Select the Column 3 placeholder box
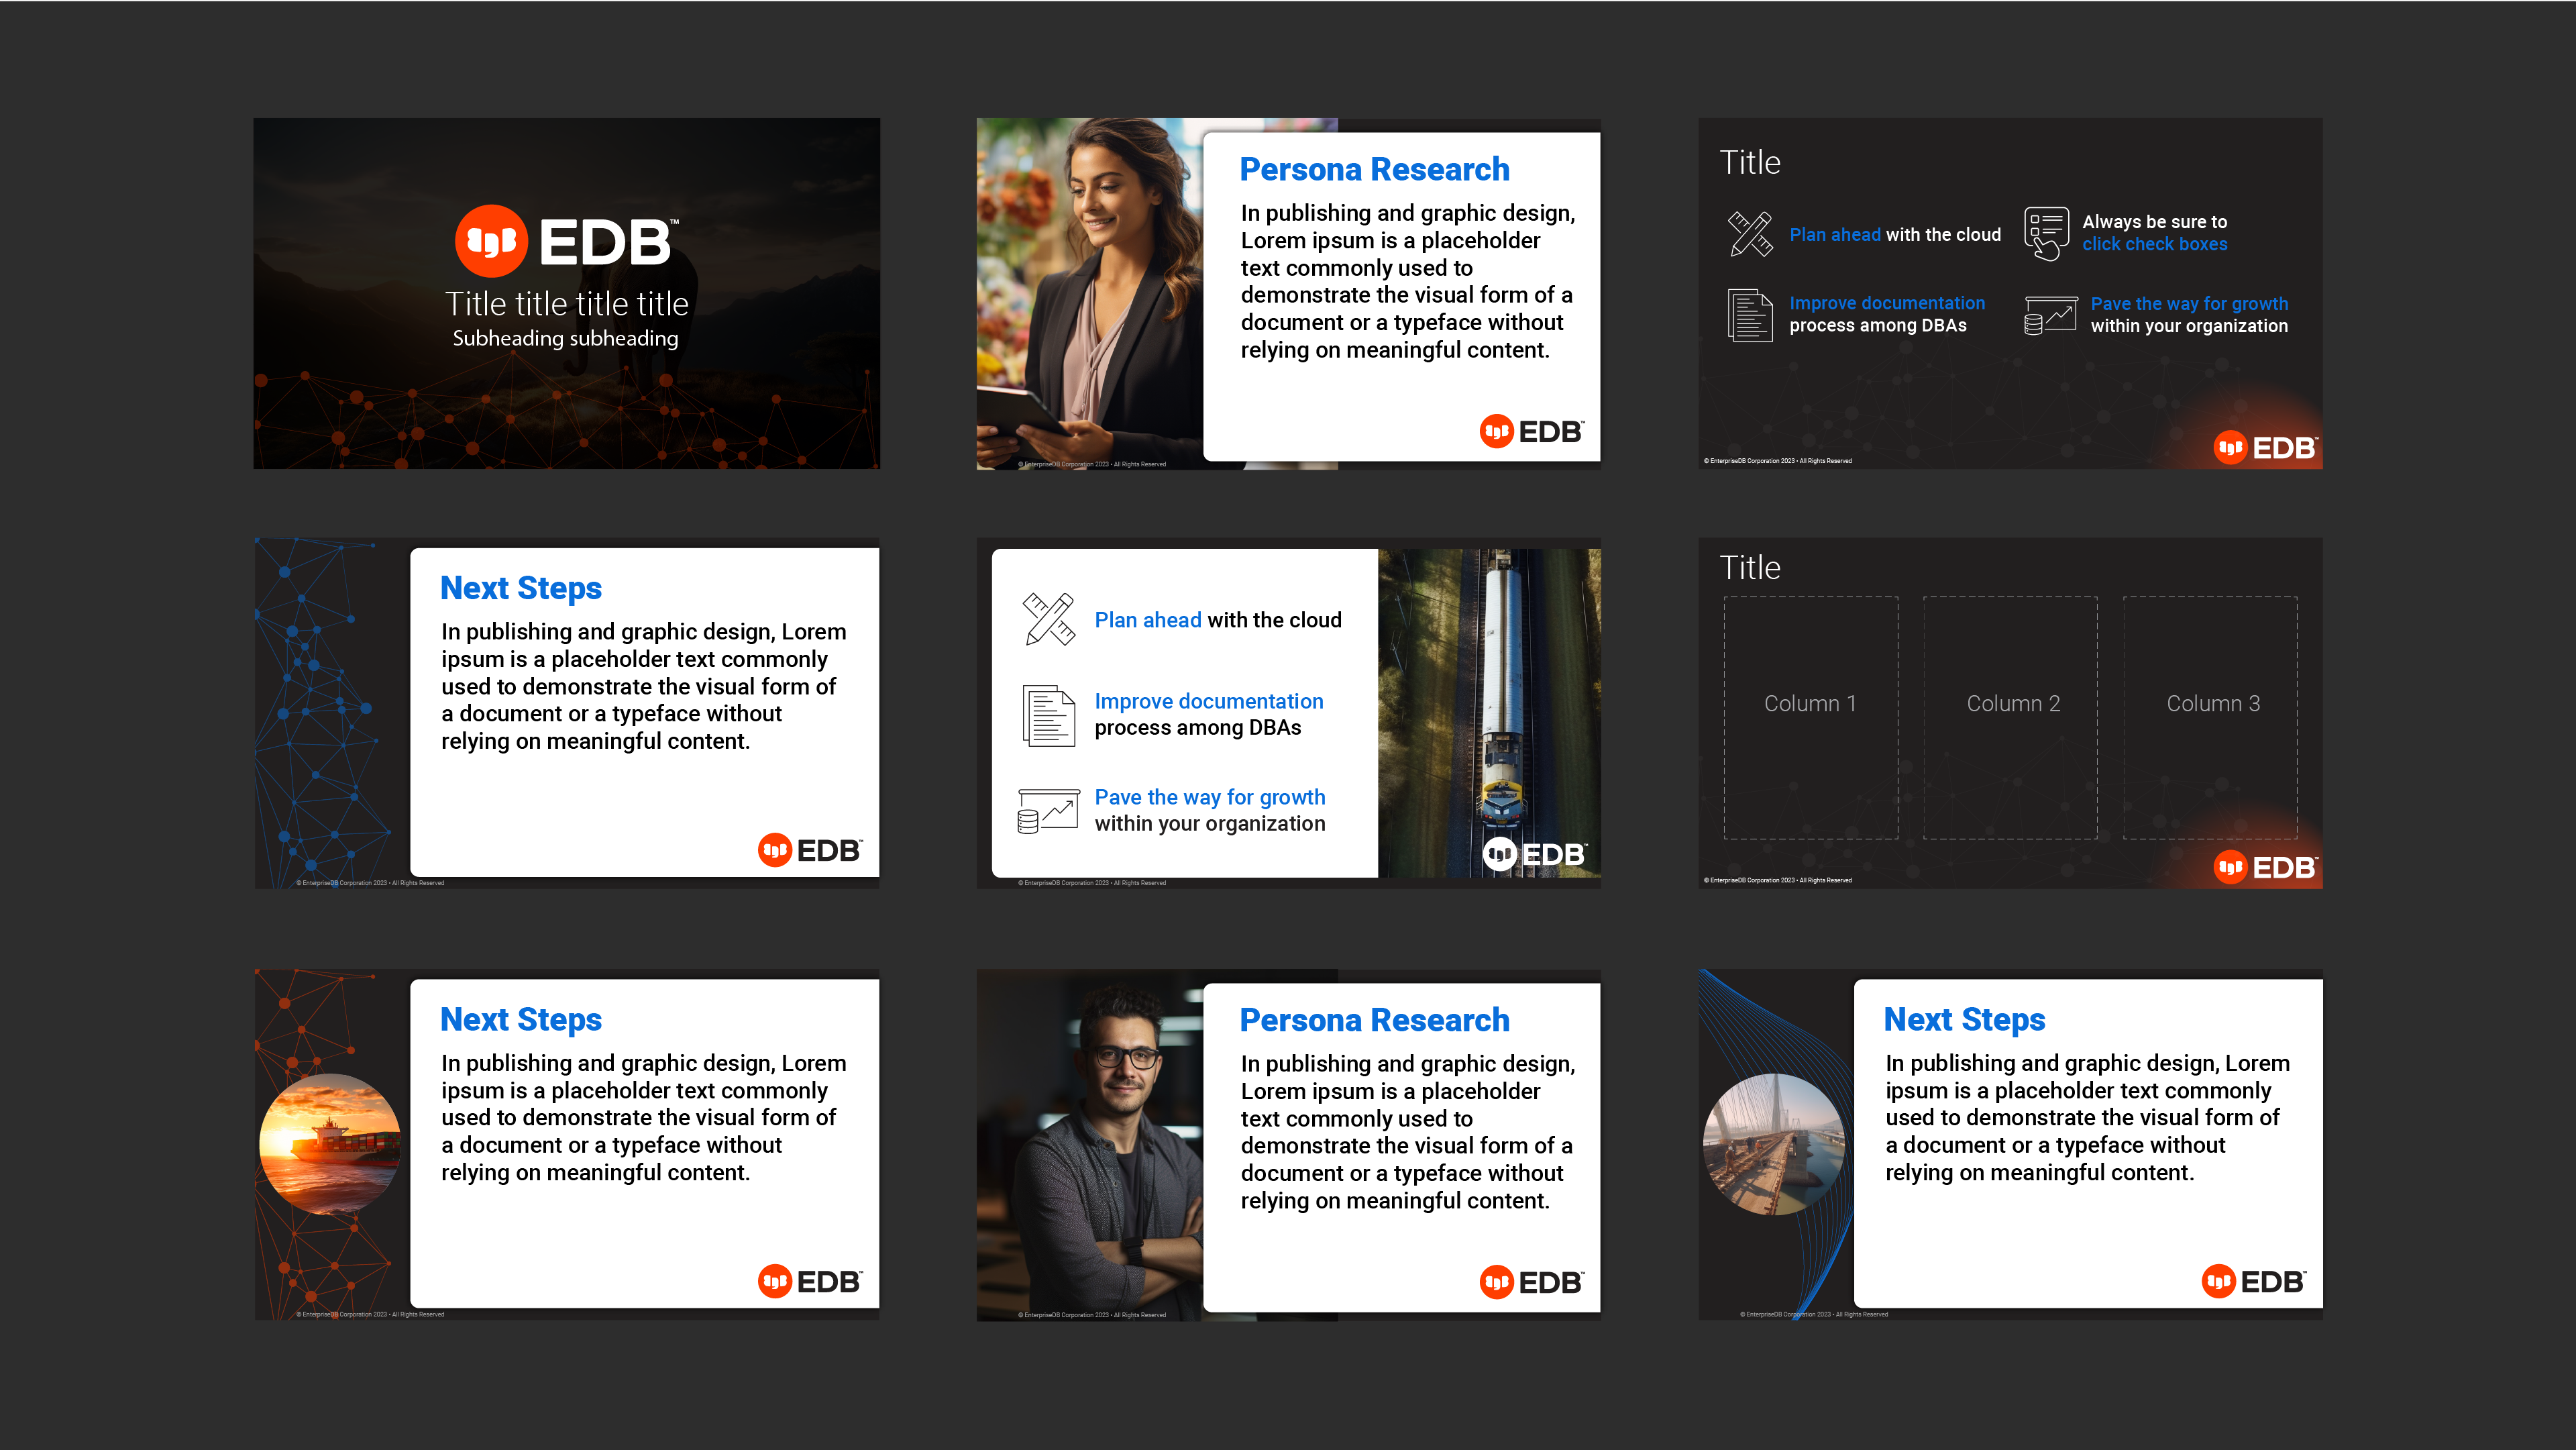 (2210, 717)
